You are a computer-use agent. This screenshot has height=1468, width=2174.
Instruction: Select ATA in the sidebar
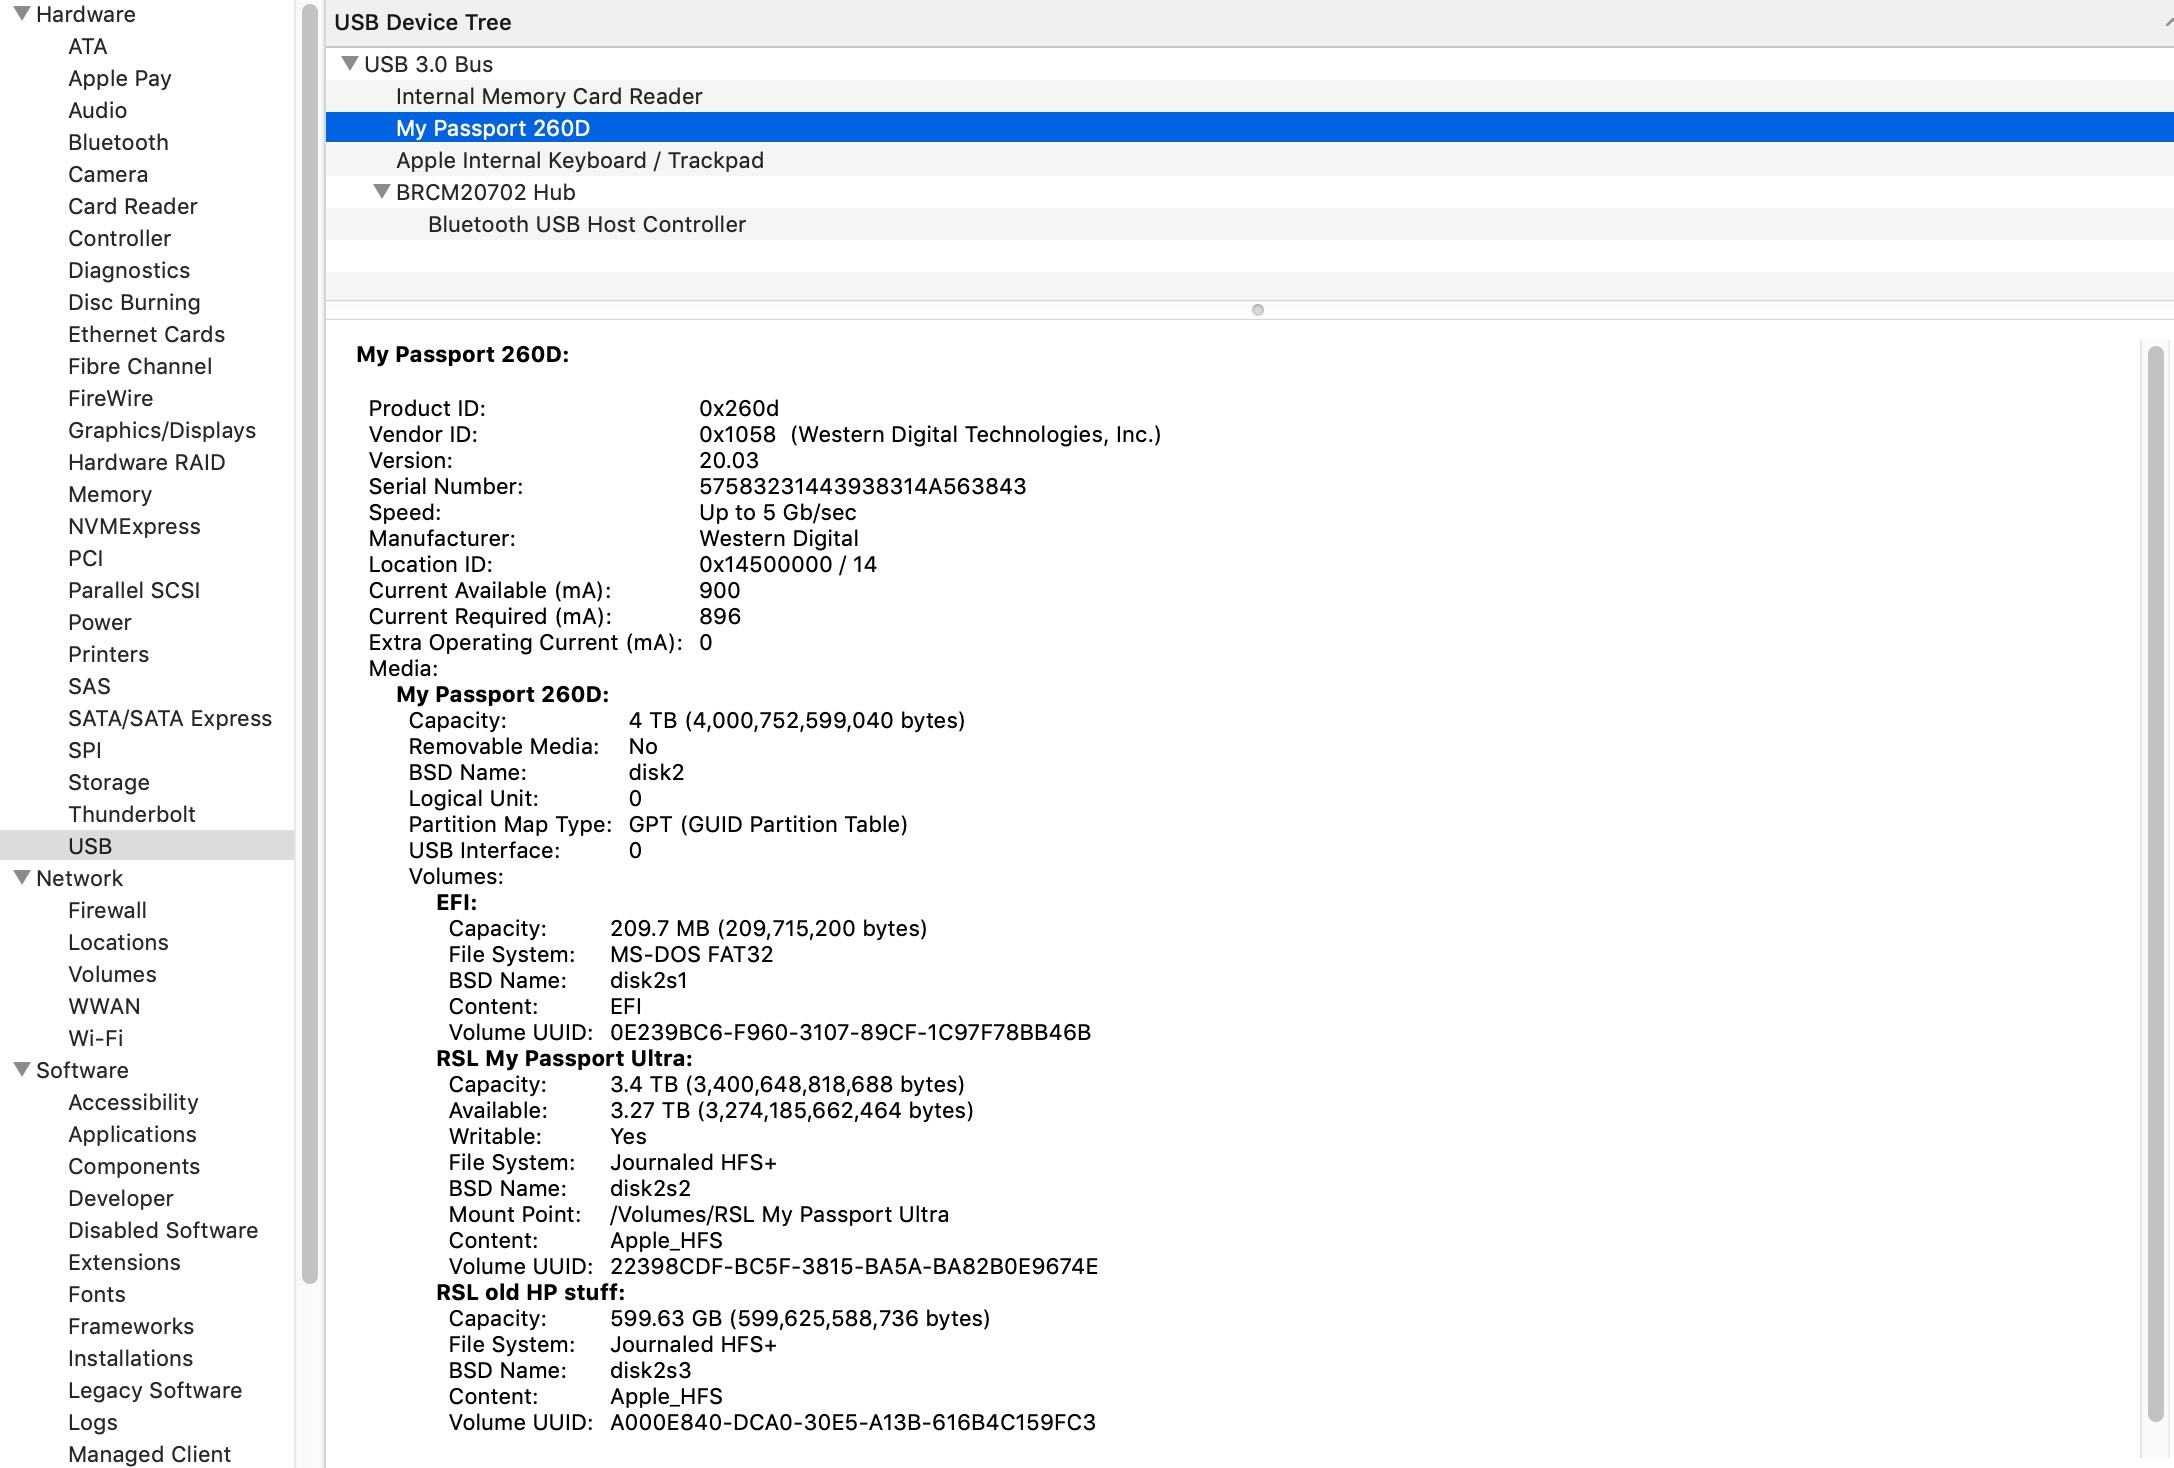click(88, 46)
